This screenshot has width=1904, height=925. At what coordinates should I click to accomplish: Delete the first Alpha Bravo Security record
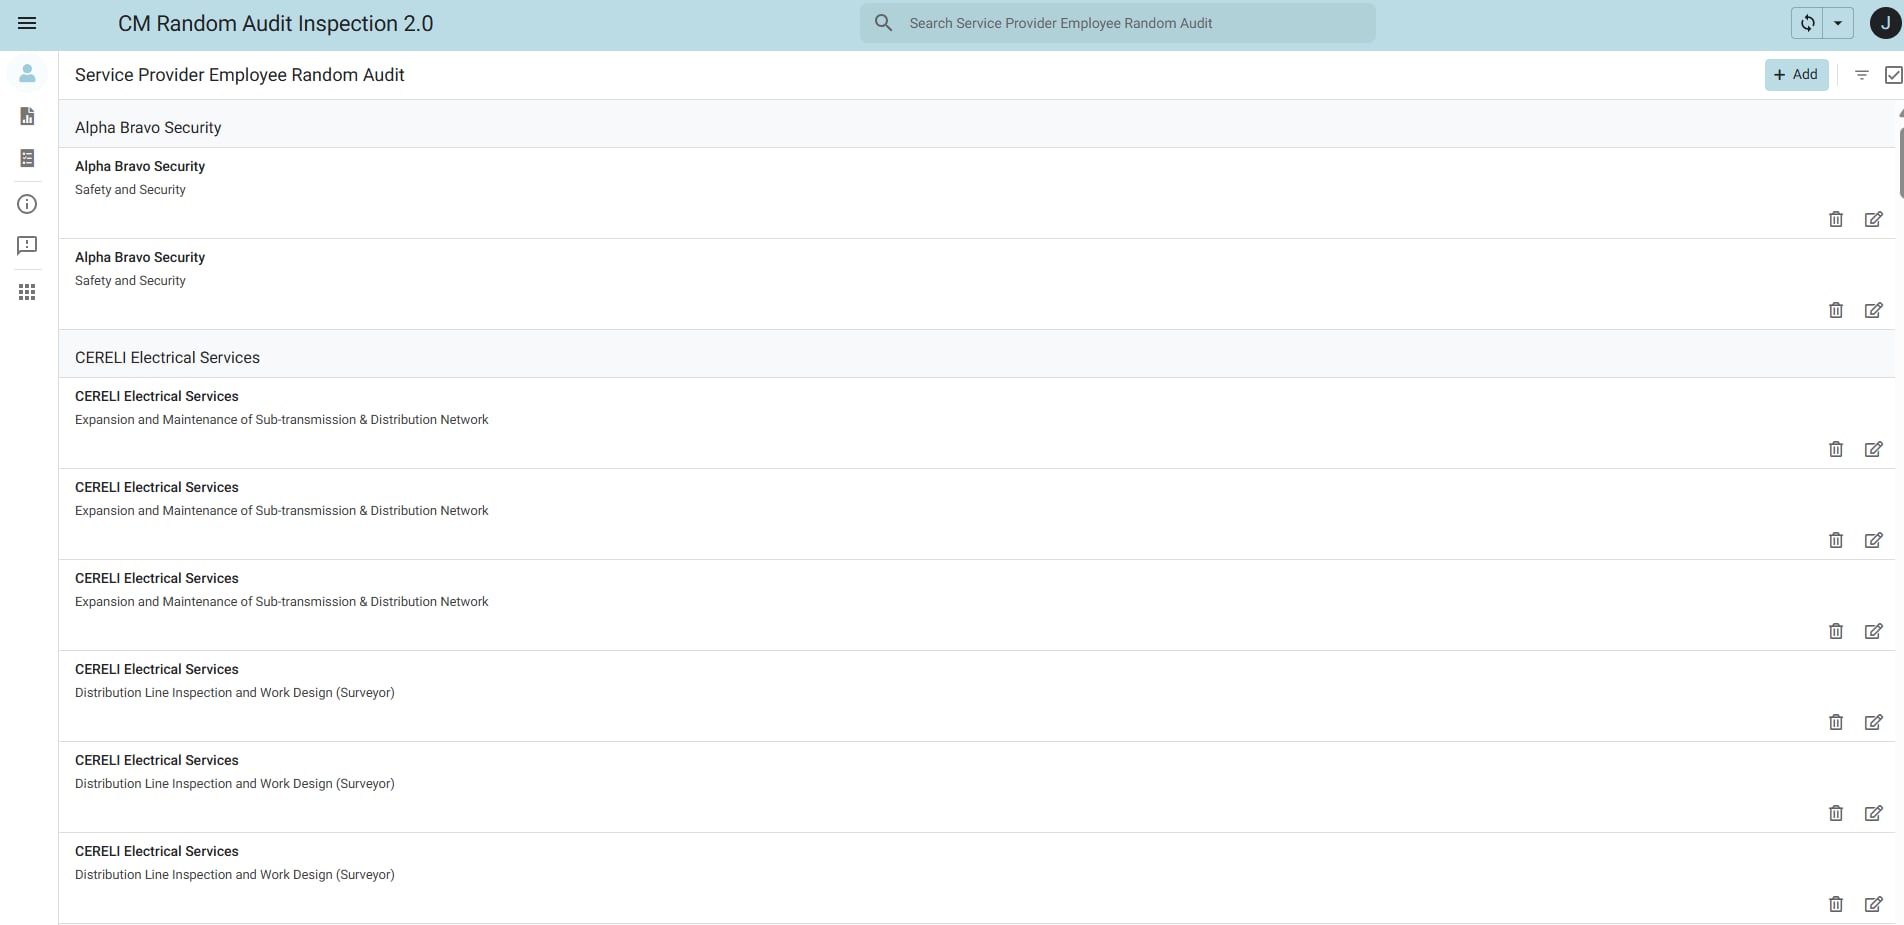tap(1836, 219)
